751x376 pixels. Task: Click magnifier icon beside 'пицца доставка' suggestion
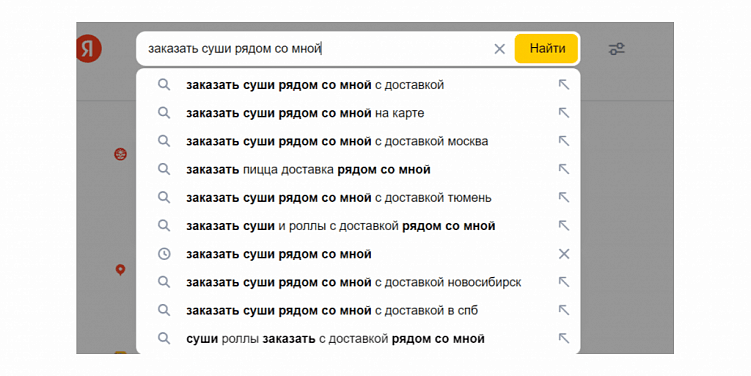[x=164, y=169]
